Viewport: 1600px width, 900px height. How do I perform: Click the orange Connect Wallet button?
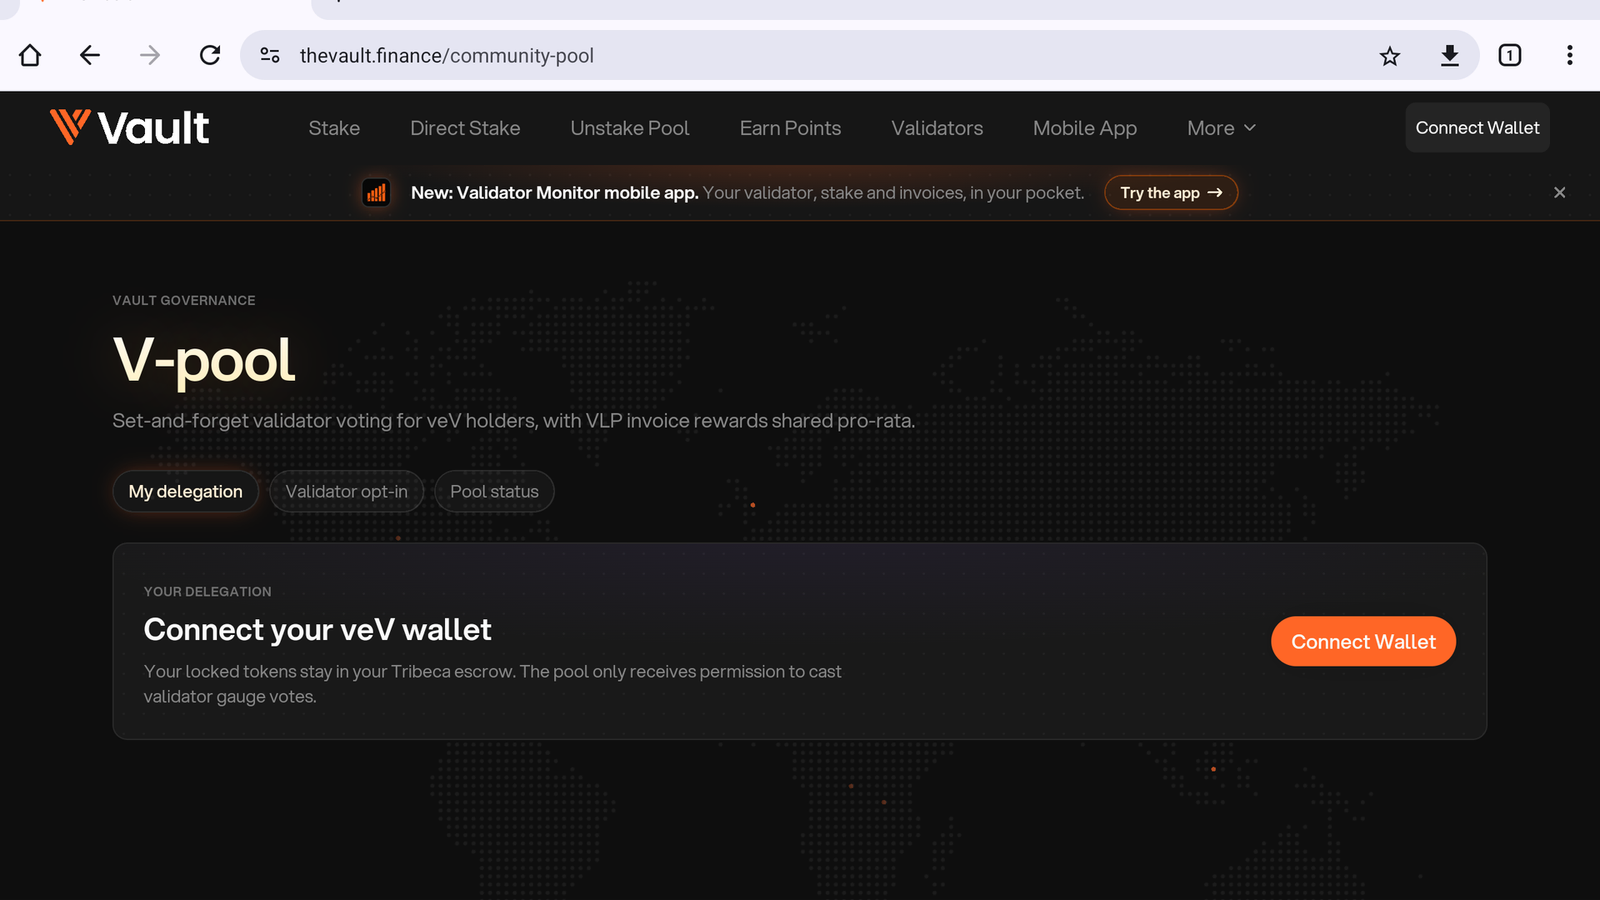point(1363,641)
